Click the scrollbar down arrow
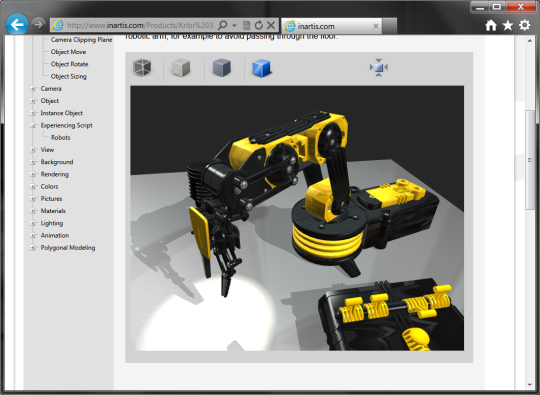 click(530, 385)
